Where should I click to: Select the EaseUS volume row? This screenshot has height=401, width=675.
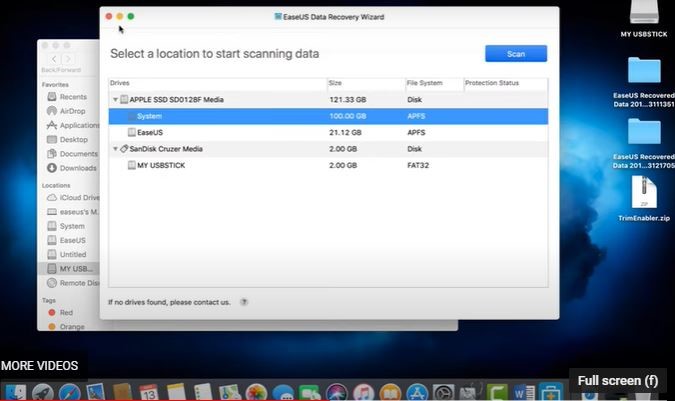pos(328,133)
